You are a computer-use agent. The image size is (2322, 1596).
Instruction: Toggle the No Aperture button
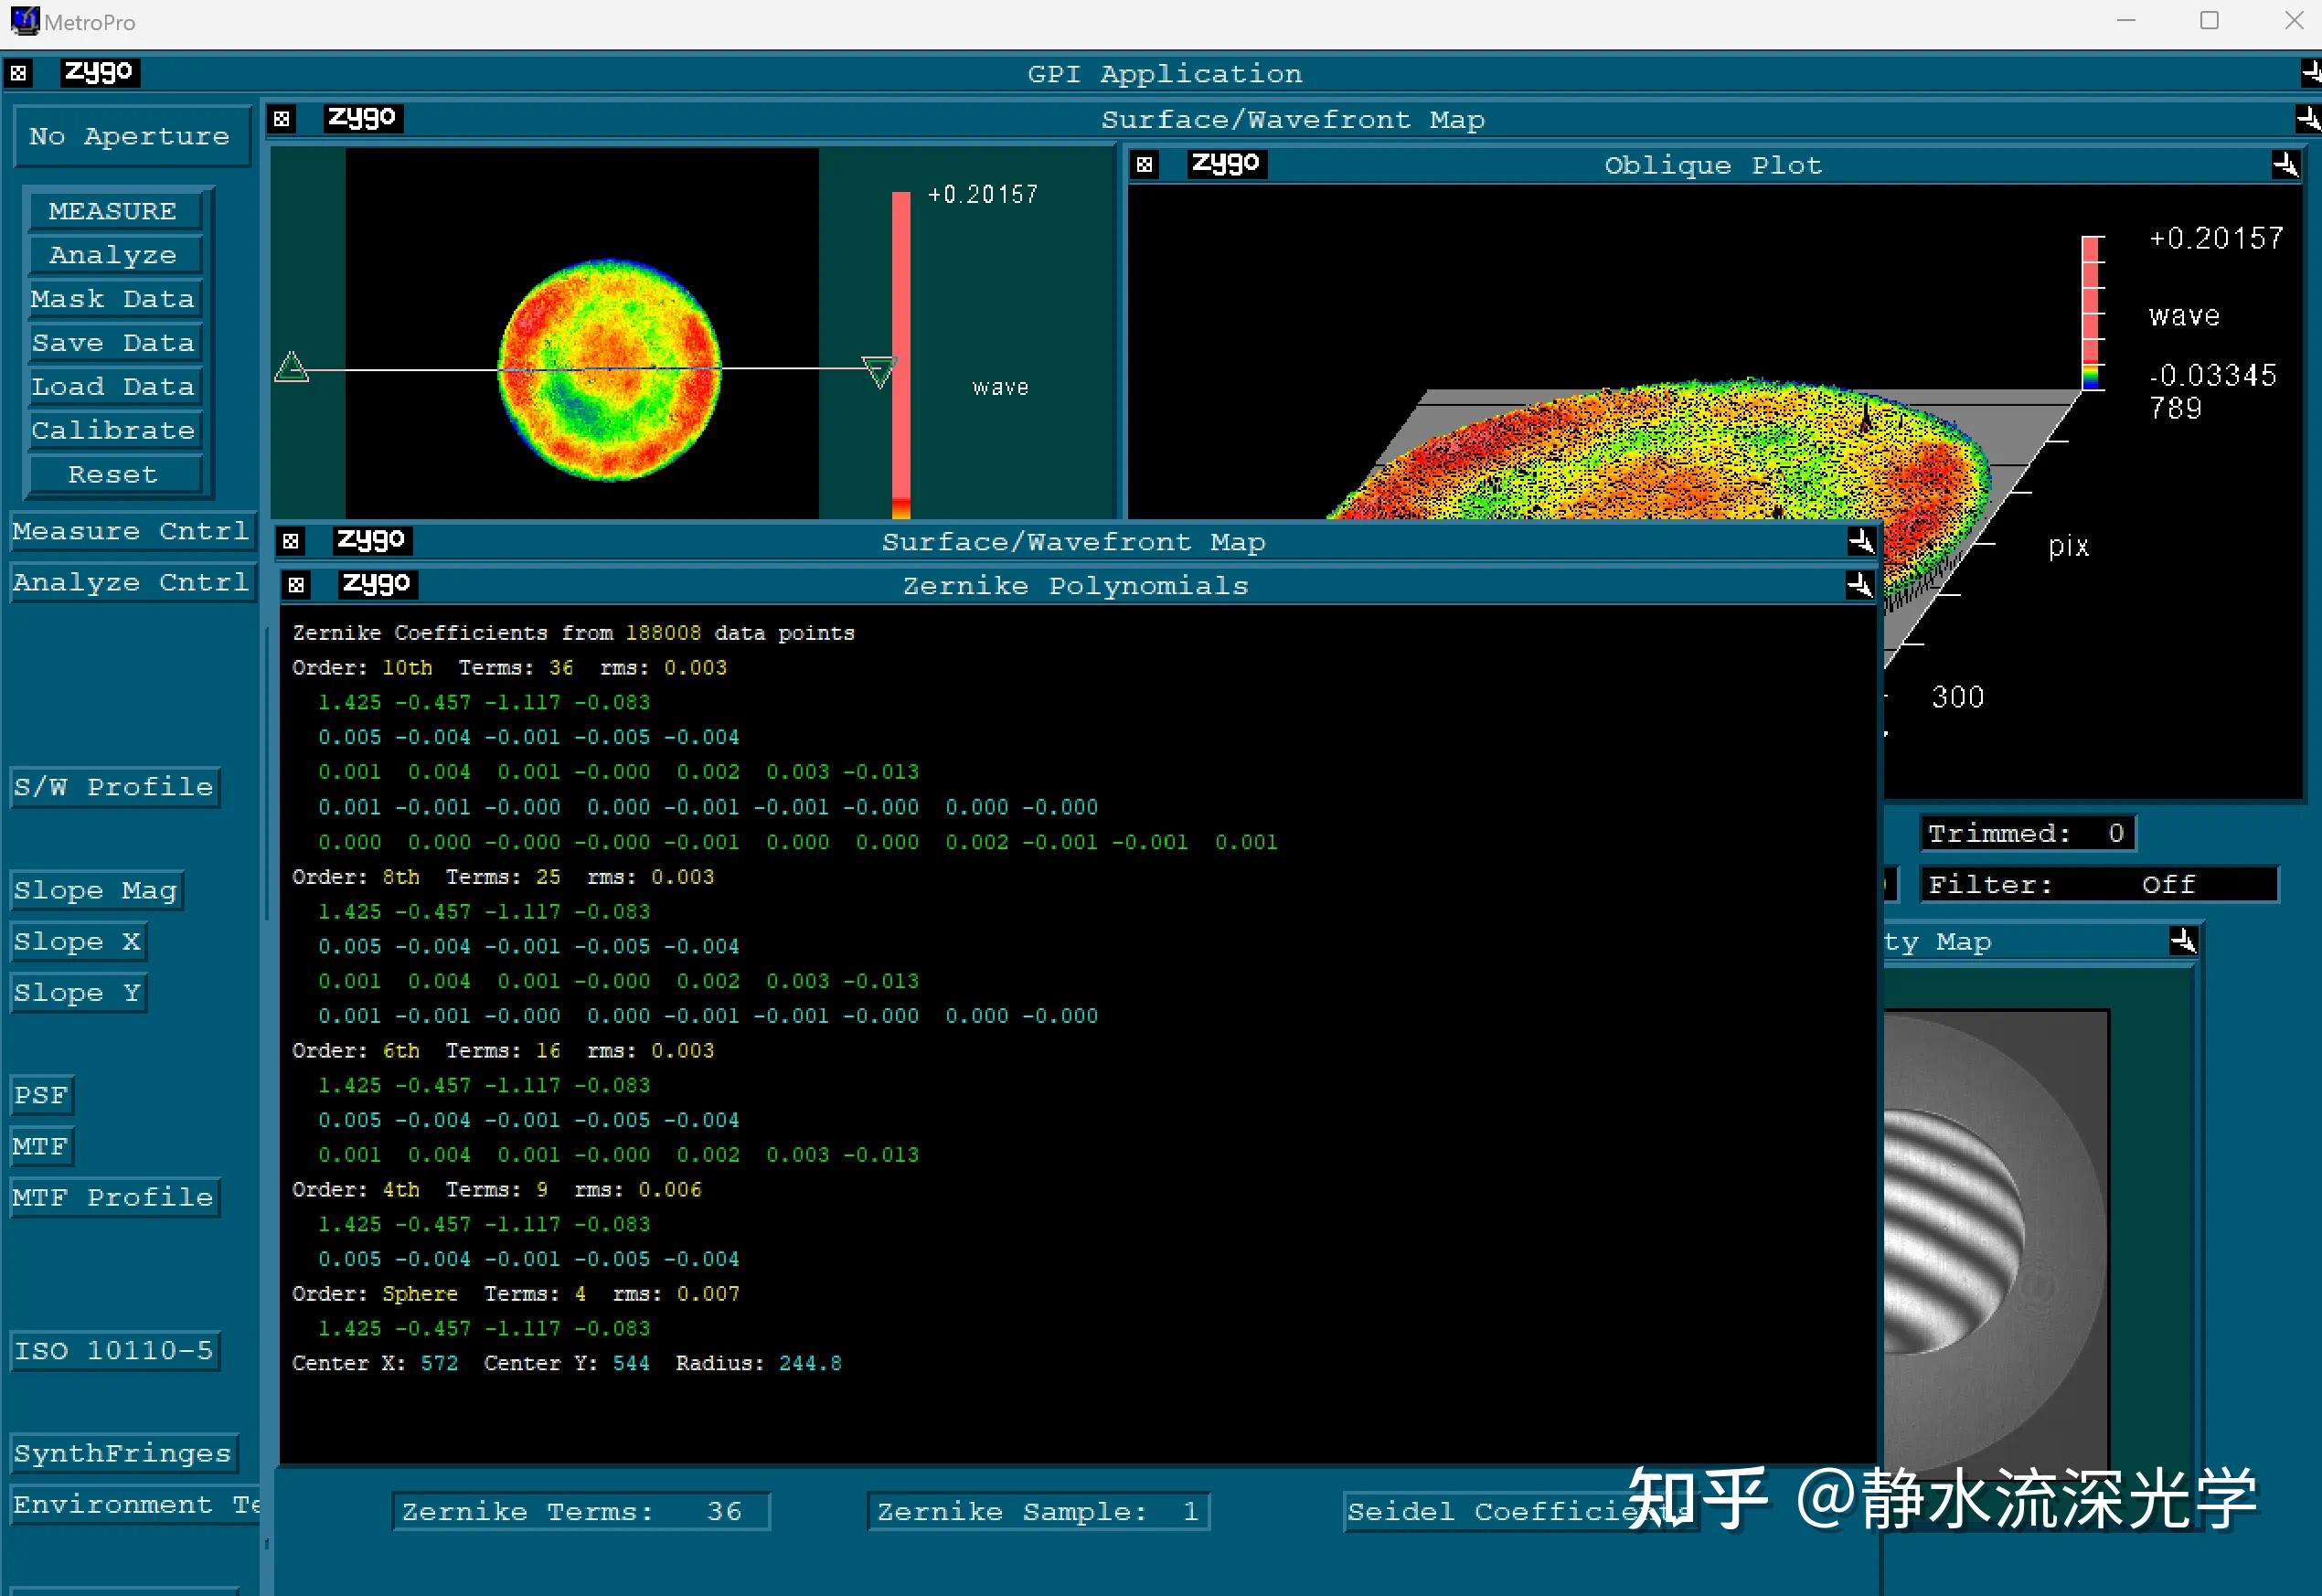[x=130, y=137]
